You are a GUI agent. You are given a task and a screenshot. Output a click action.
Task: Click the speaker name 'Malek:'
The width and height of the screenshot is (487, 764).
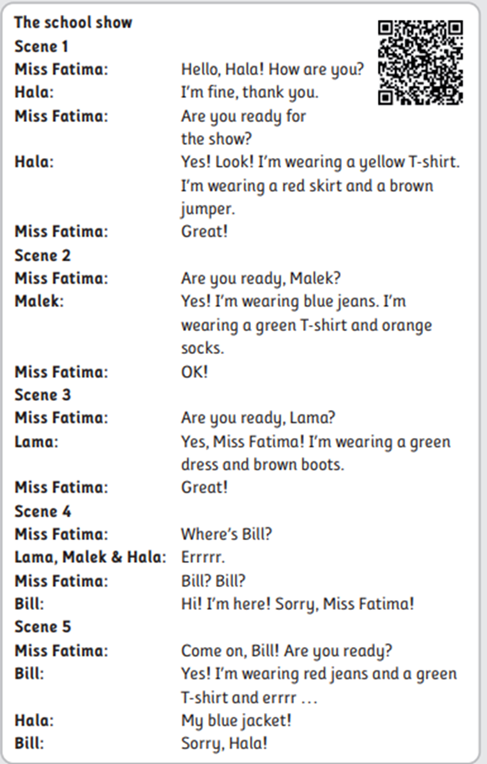pos(39,301)
